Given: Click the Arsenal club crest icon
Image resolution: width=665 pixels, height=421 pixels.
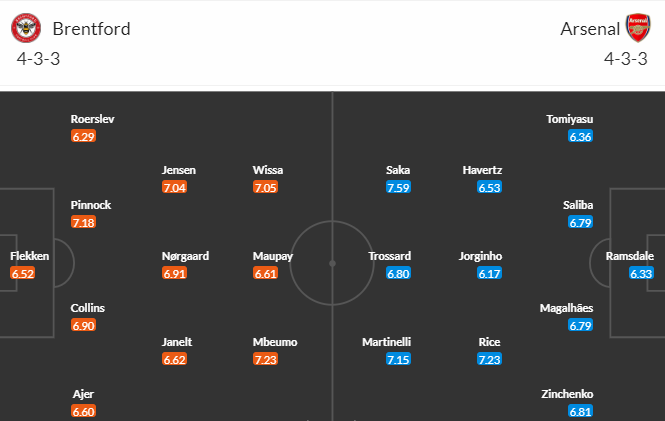Looking at the screenshot, I should click(x=638, y=28).
